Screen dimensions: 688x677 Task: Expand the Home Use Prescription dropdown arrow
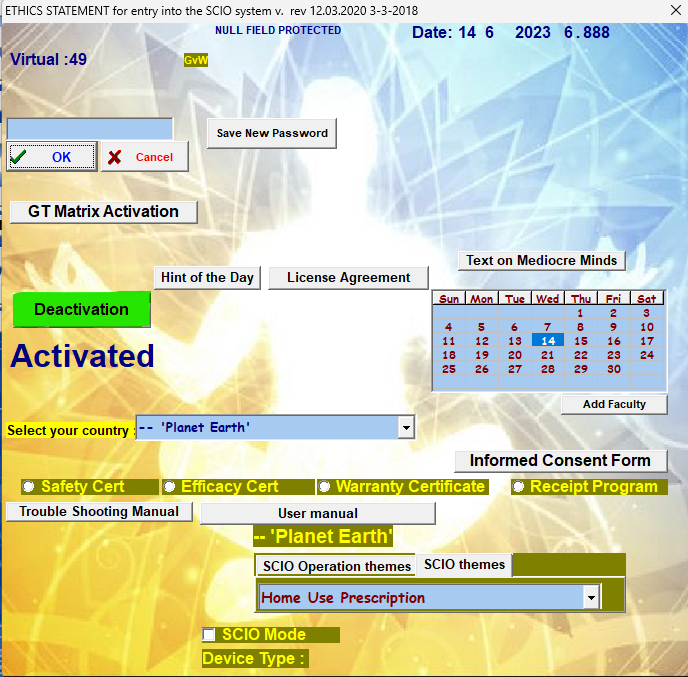point(591,598)
